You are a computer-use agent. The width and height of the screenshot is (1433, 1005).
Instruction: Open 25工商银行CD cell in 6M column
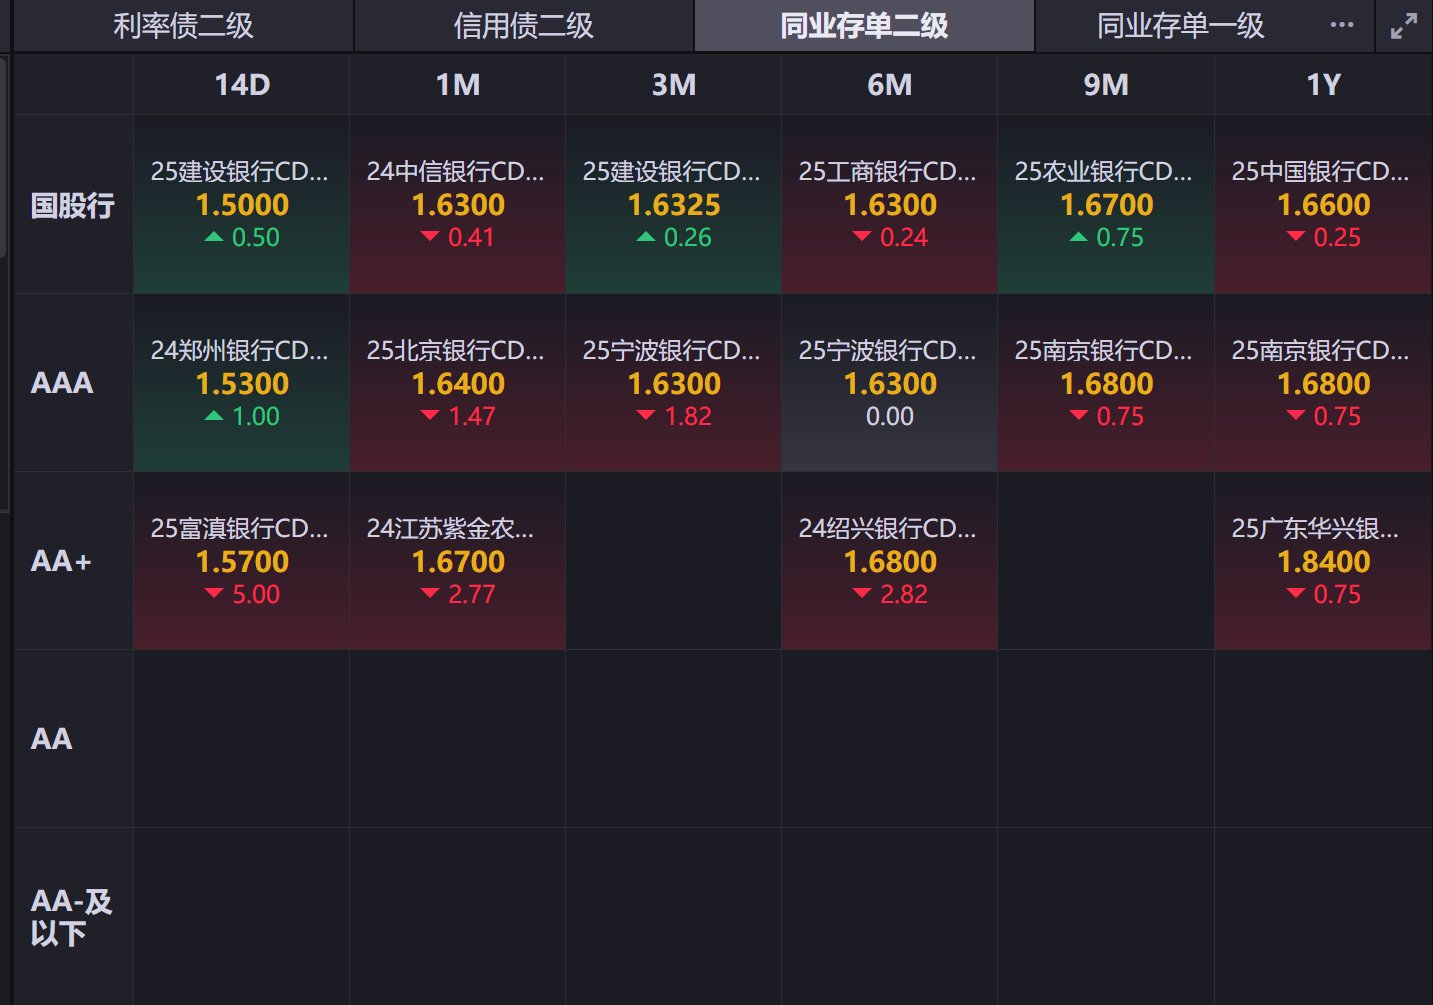click(x=889, y=204)
